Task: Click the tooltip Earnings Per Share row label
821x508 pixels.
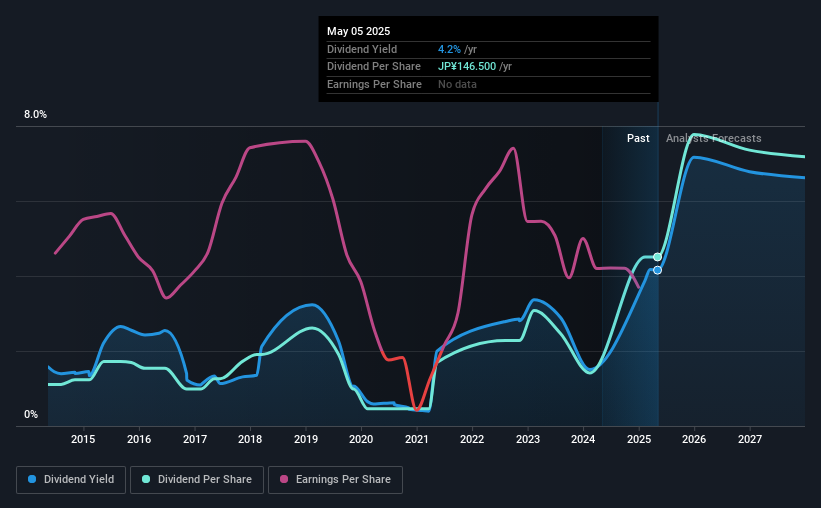Action: [x=374, y=84]
